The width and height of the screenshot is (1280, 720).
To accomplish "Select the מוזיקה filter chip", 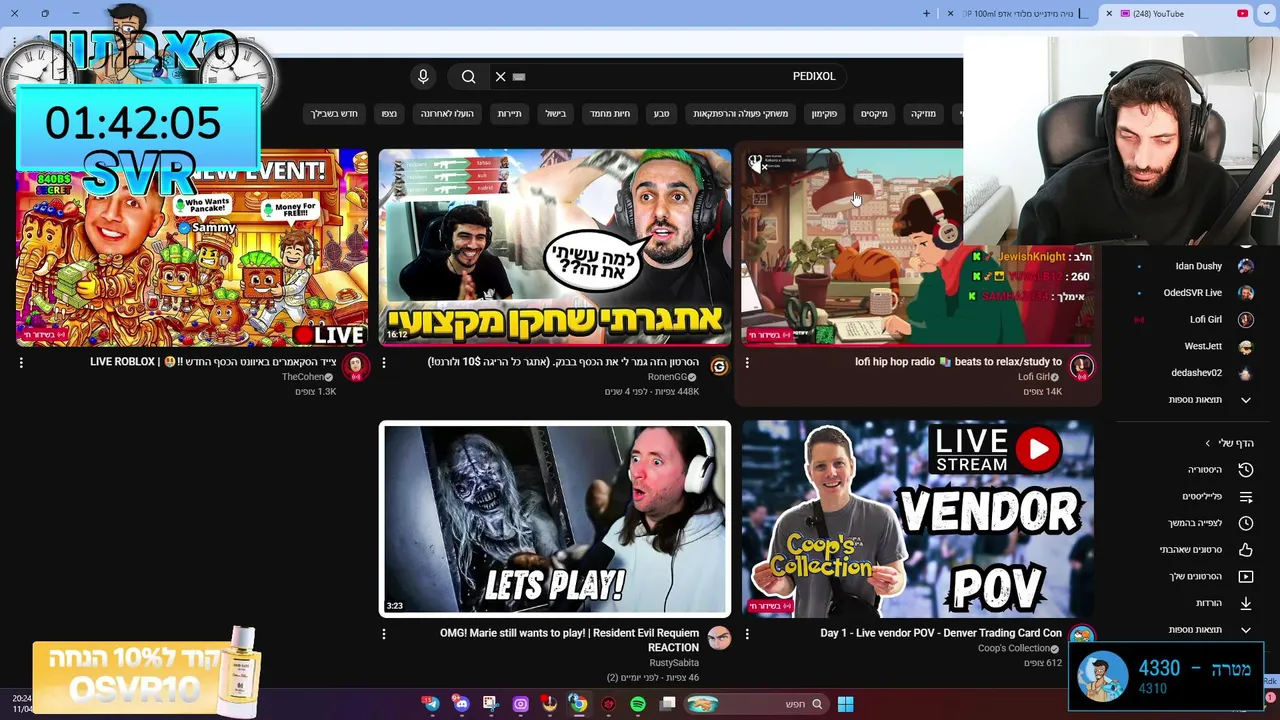I will click(923, 114).
